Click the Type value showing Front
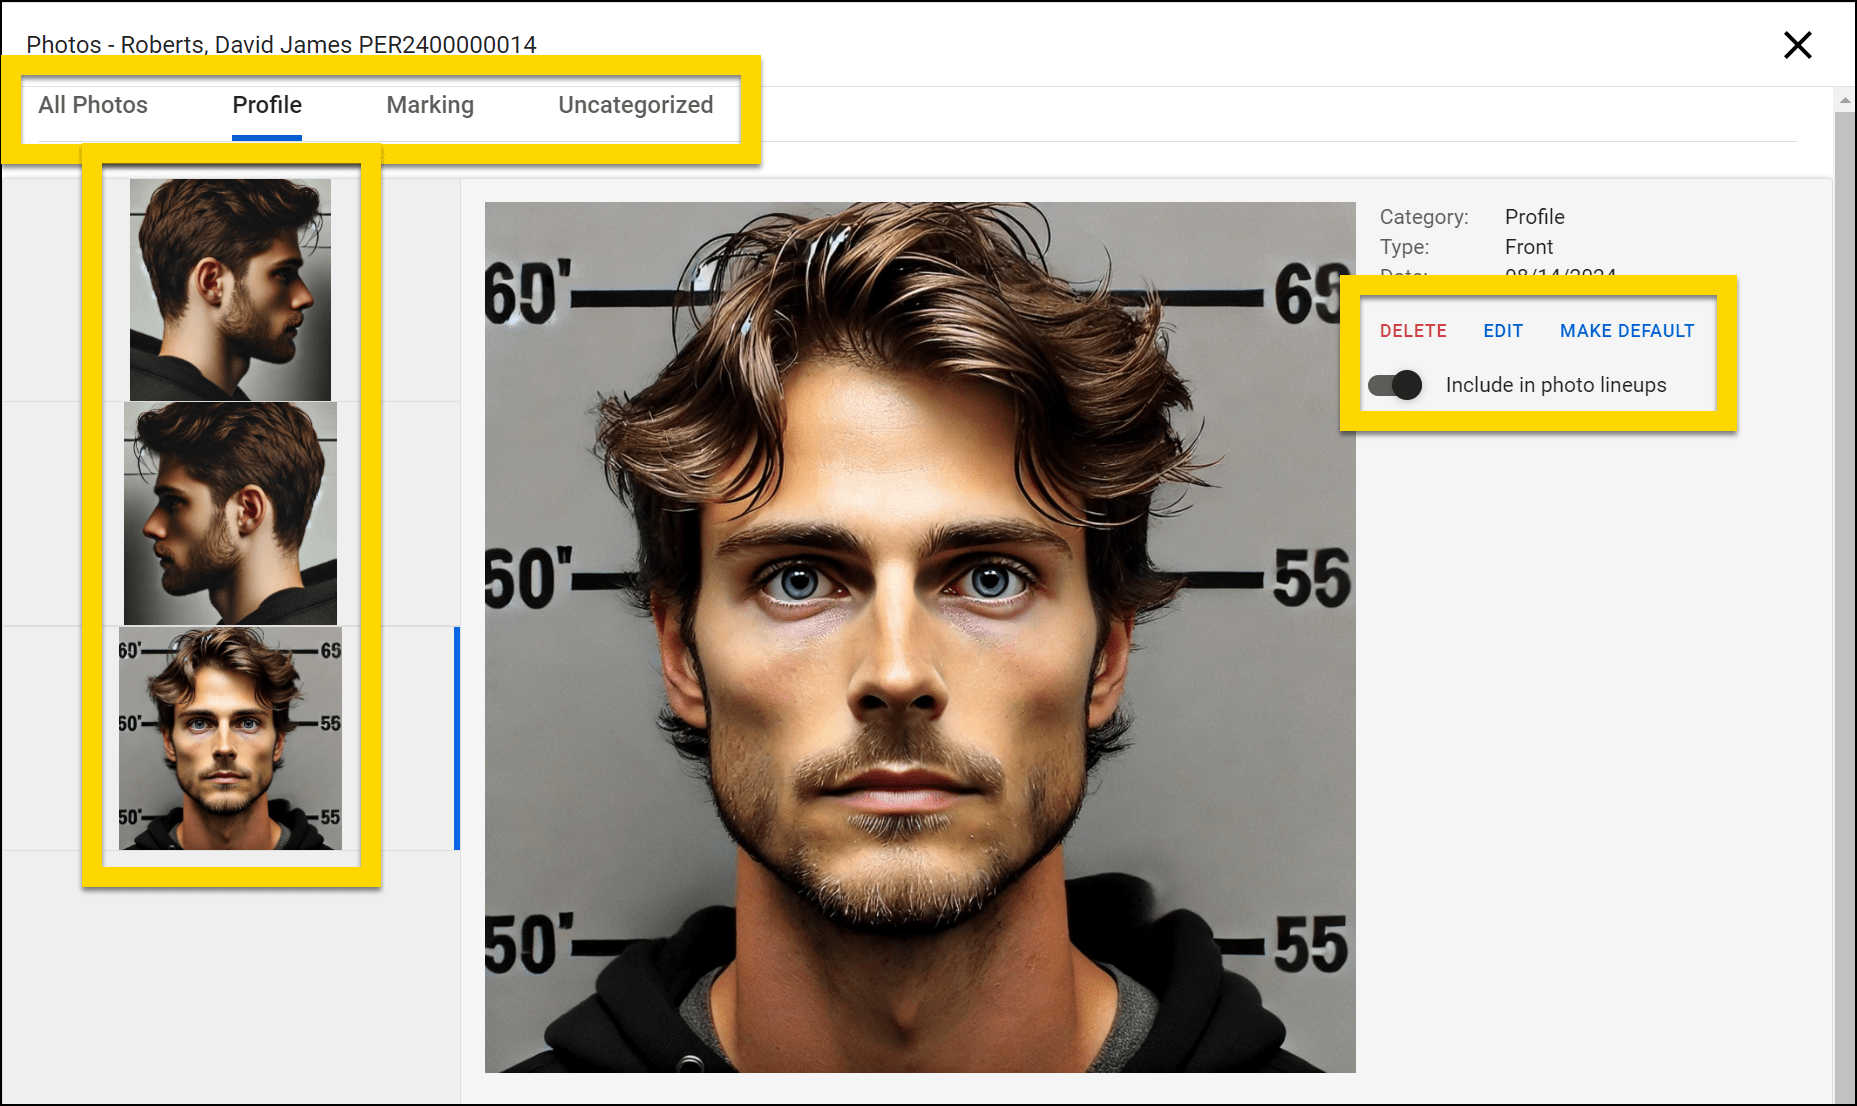 coord(1528,246)
